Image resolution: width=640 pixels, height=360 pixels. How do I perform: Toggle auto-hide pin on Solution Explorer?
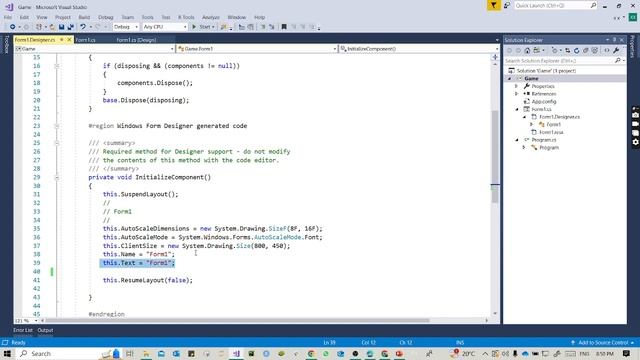pos(614,40)
